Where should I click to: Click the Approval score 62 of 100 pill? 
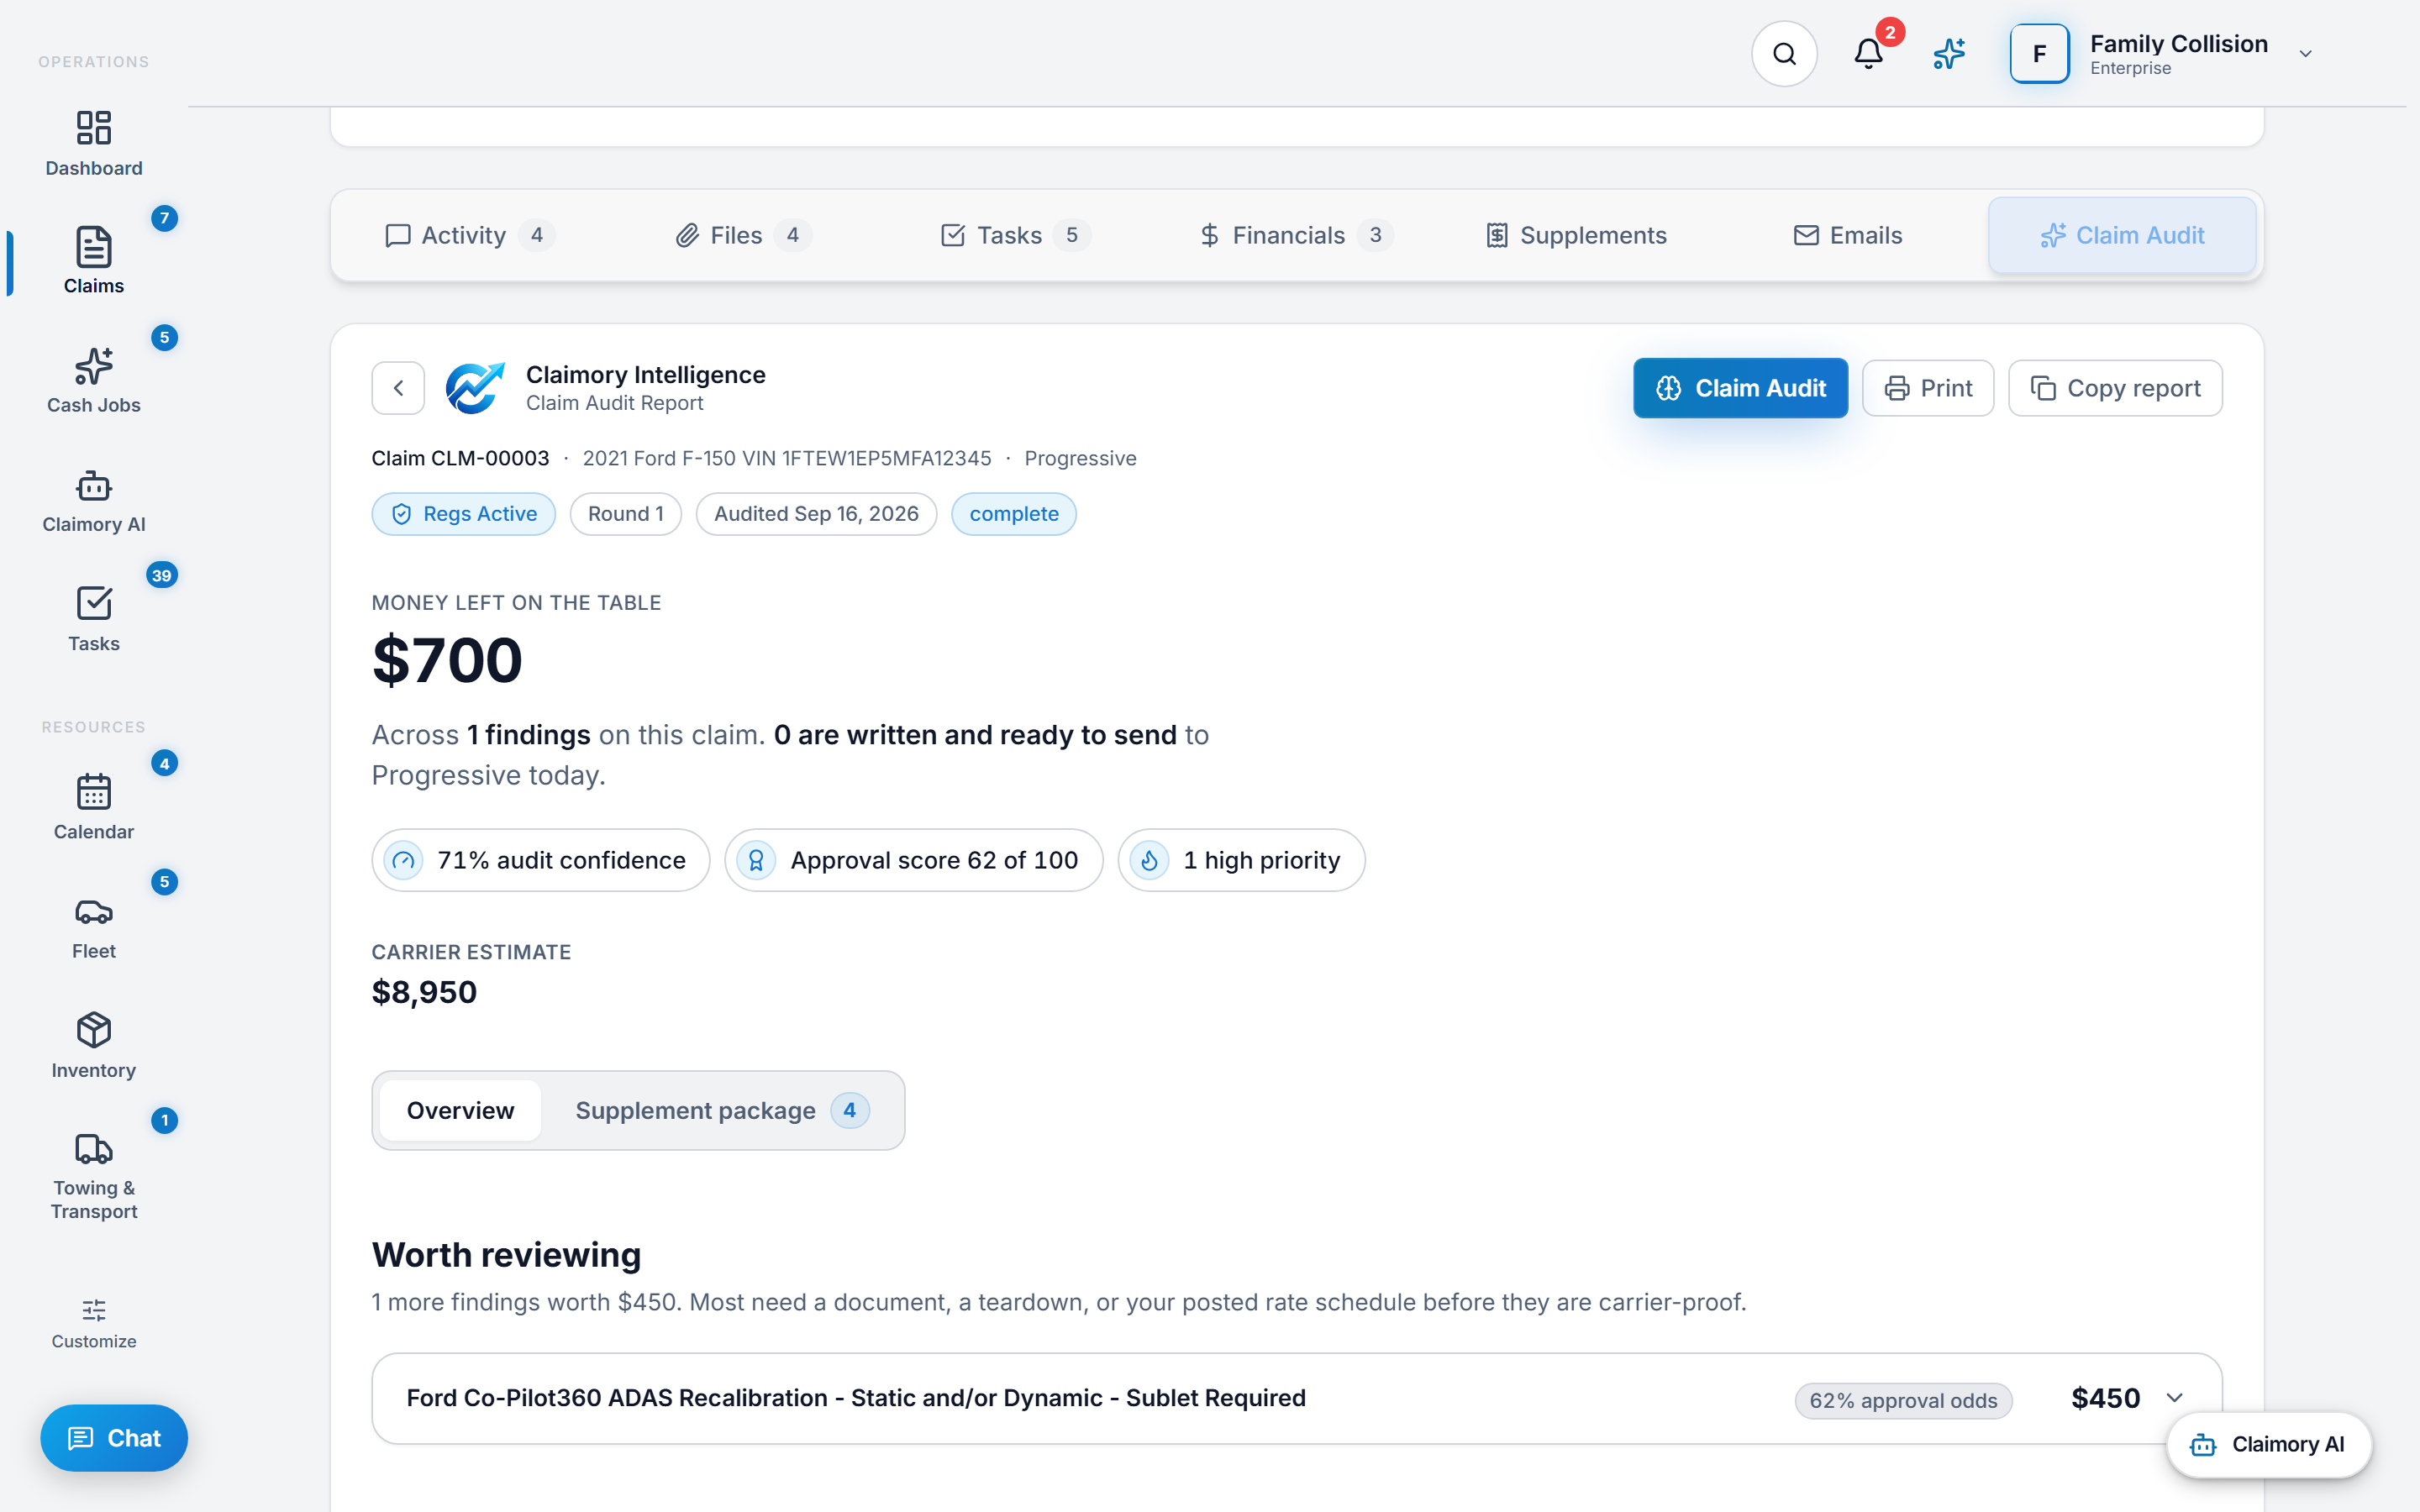913,860
